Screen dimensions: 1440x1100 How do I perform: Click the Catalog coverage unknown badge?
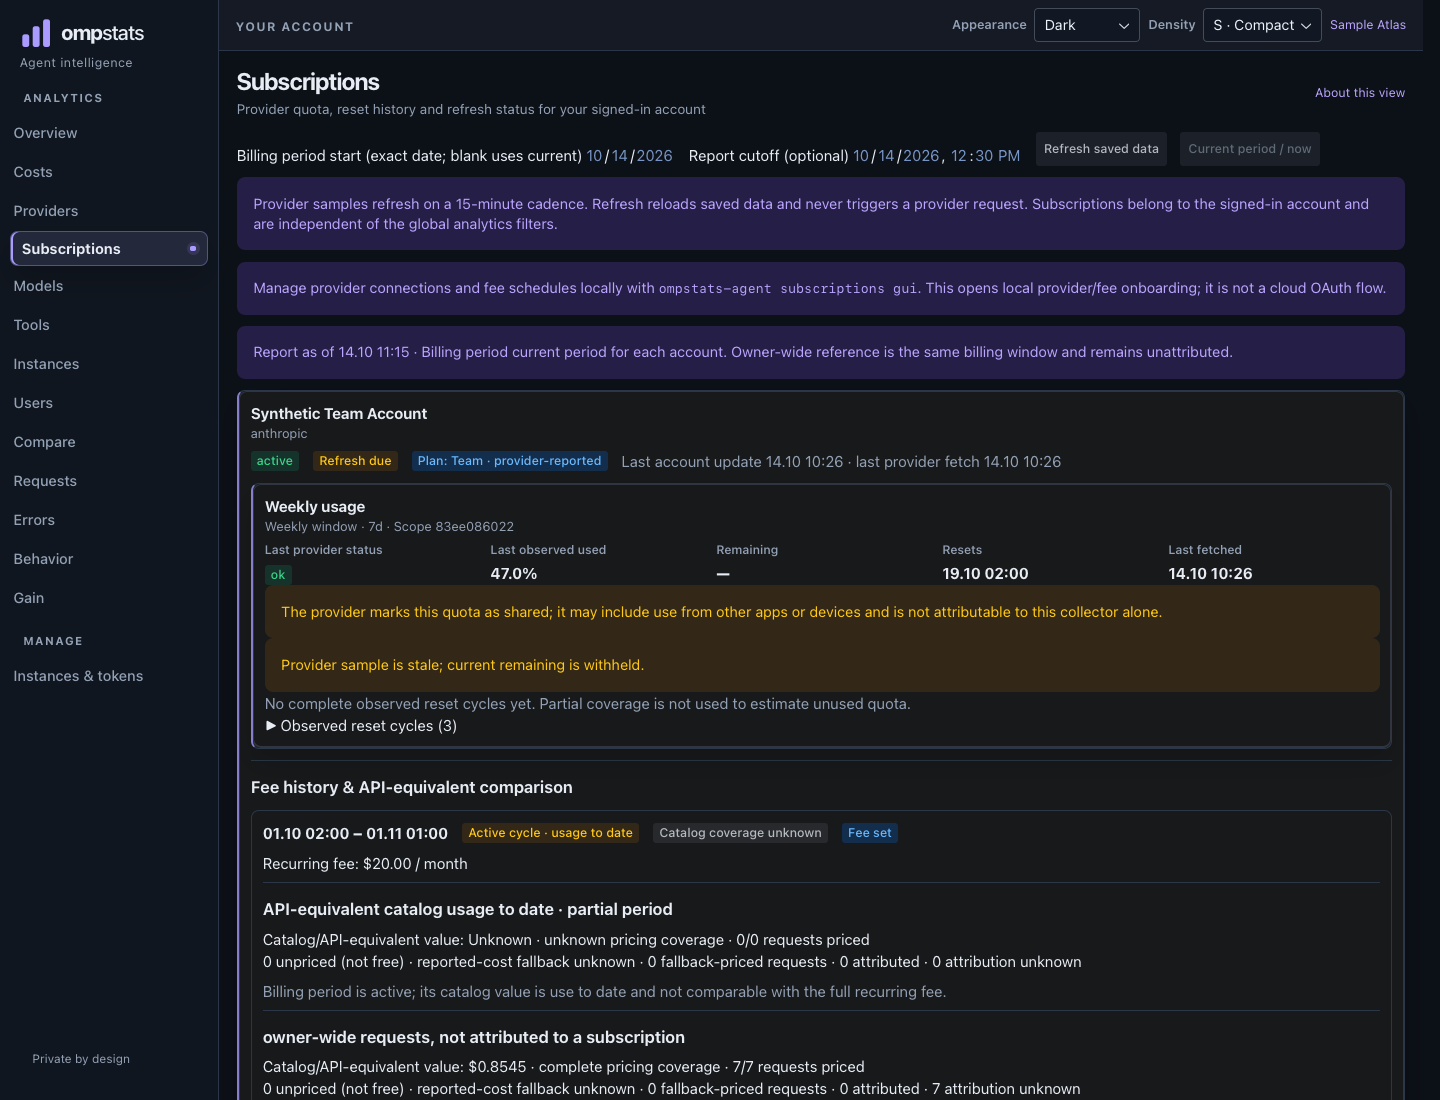[x=740, y=833]
